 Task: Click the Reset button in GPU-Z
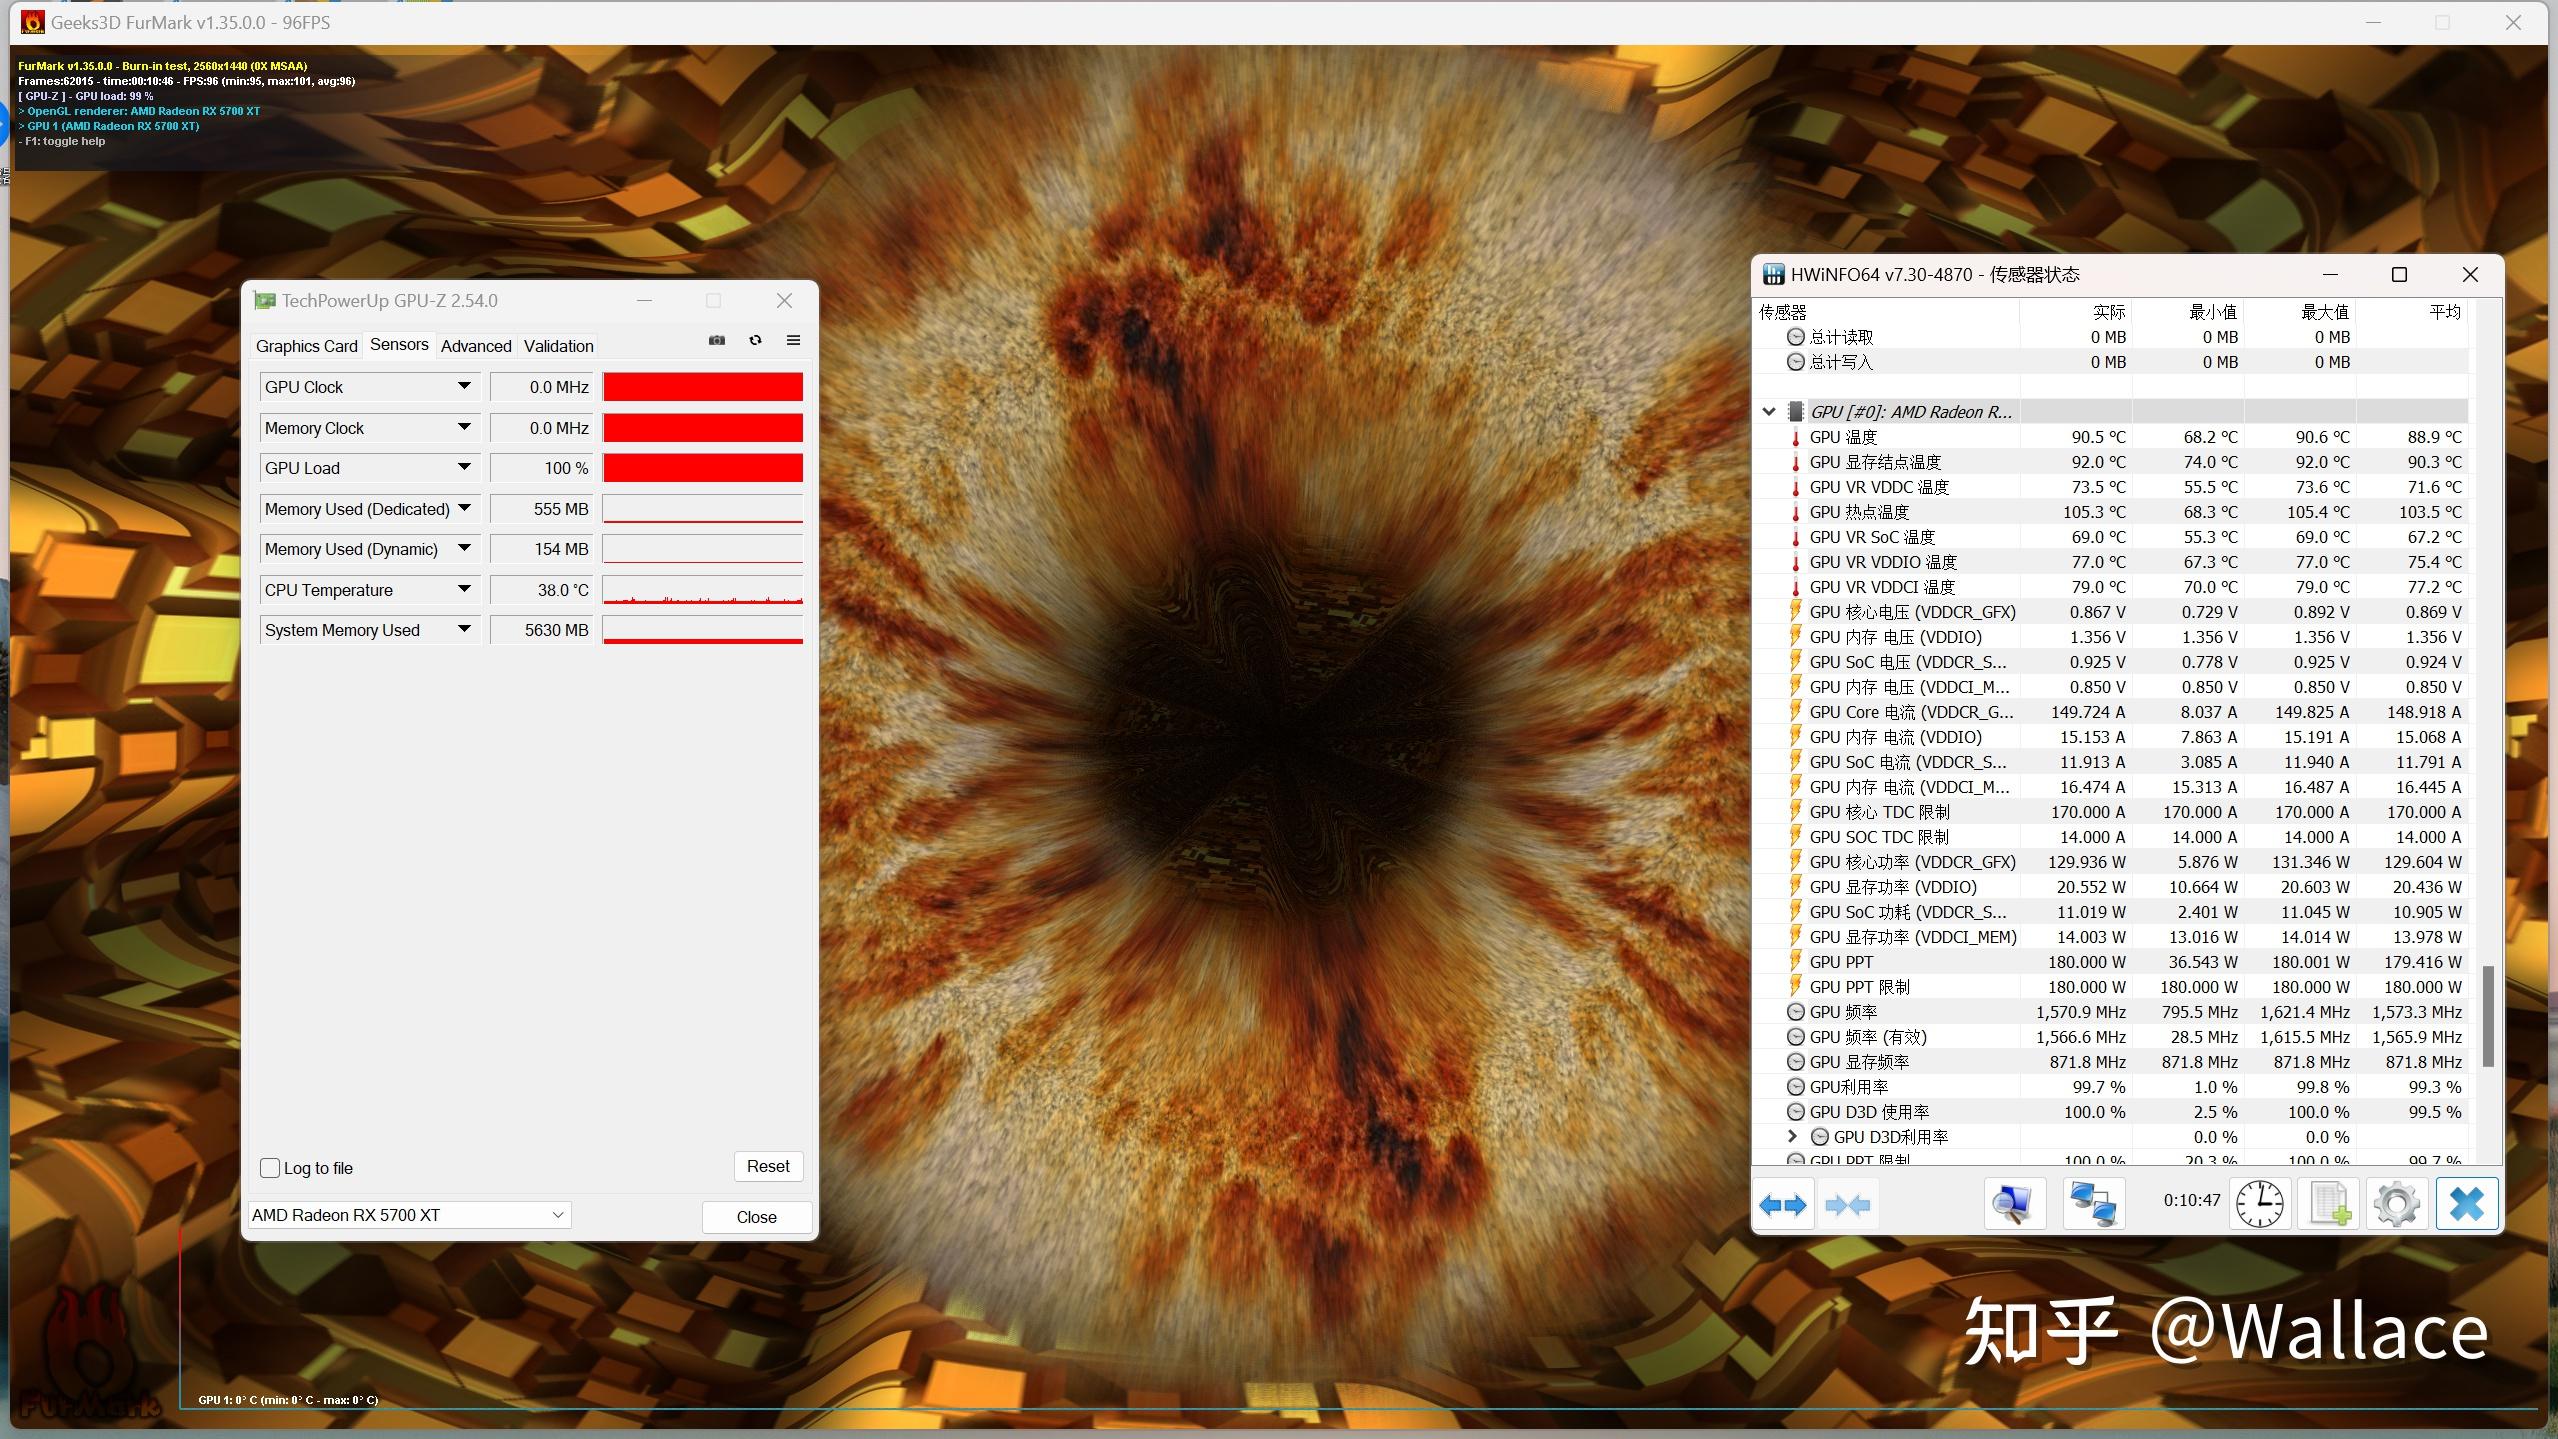[768, 1165]
